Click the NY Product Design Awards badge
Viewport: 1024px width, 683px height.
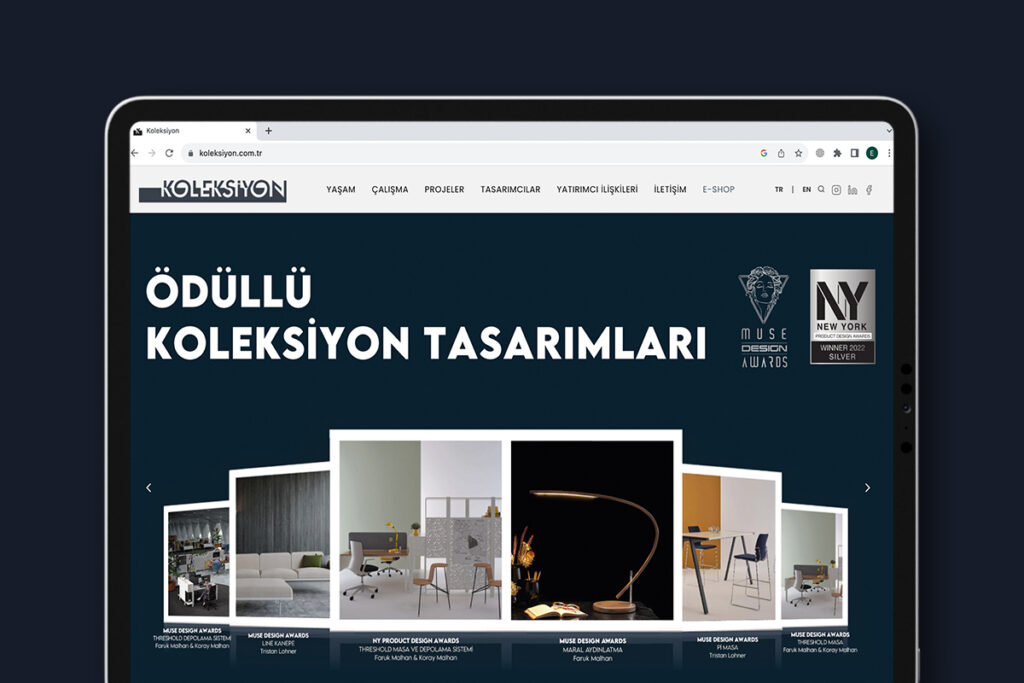coord(842,317)
